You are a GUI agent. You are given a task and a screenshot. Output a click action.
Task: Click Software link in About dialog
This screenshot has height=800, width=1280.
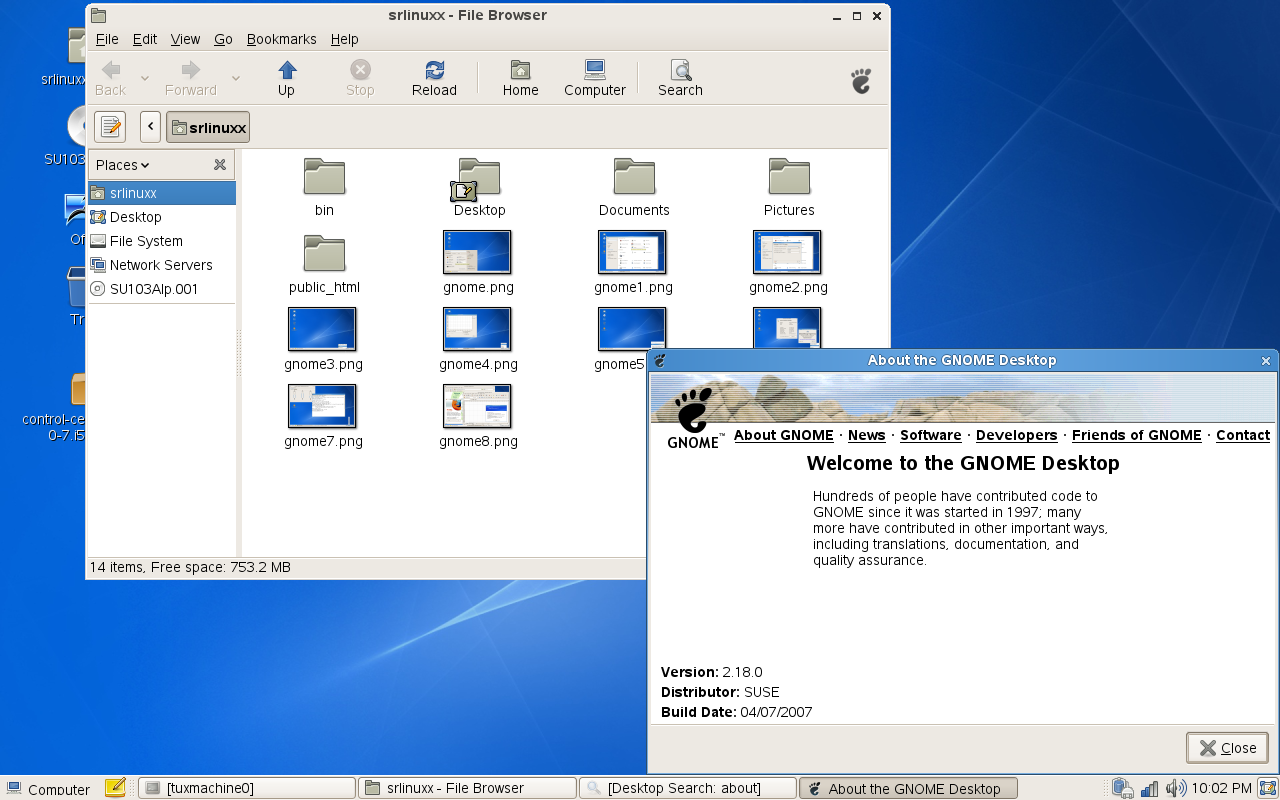coord(931,435)
